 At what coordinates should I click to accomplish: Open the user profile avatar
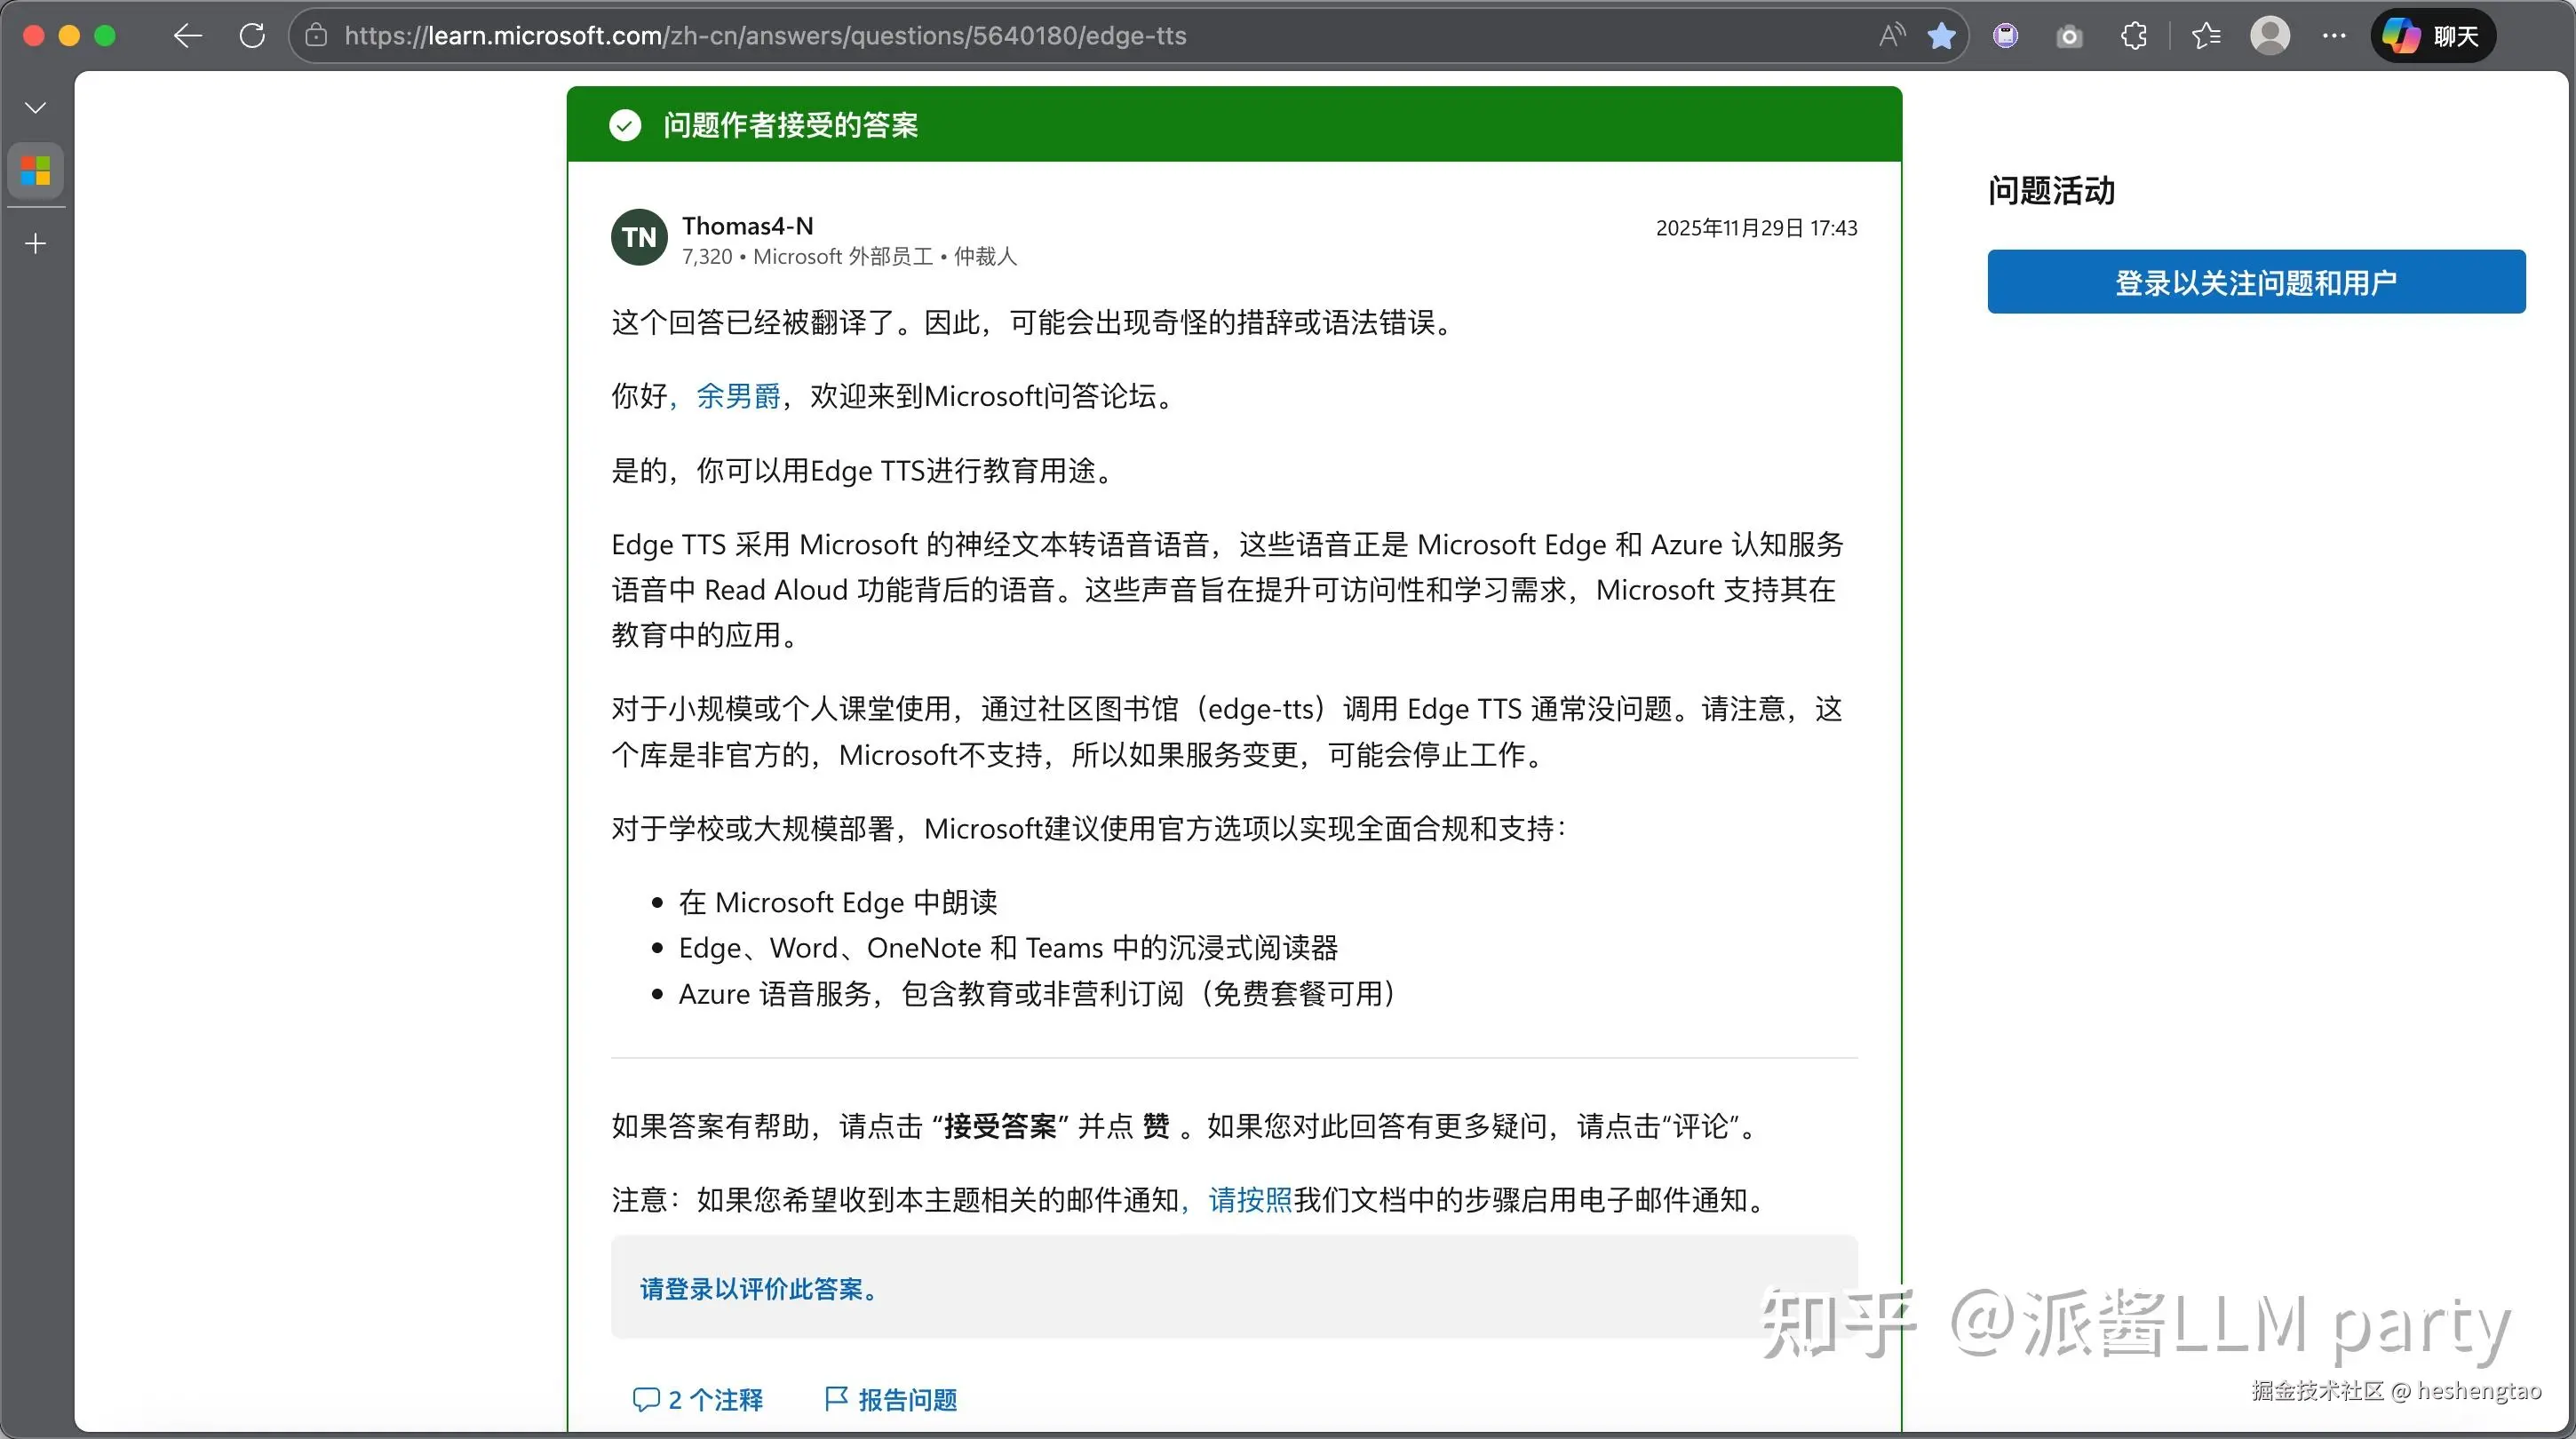(x=2269, y=36)
